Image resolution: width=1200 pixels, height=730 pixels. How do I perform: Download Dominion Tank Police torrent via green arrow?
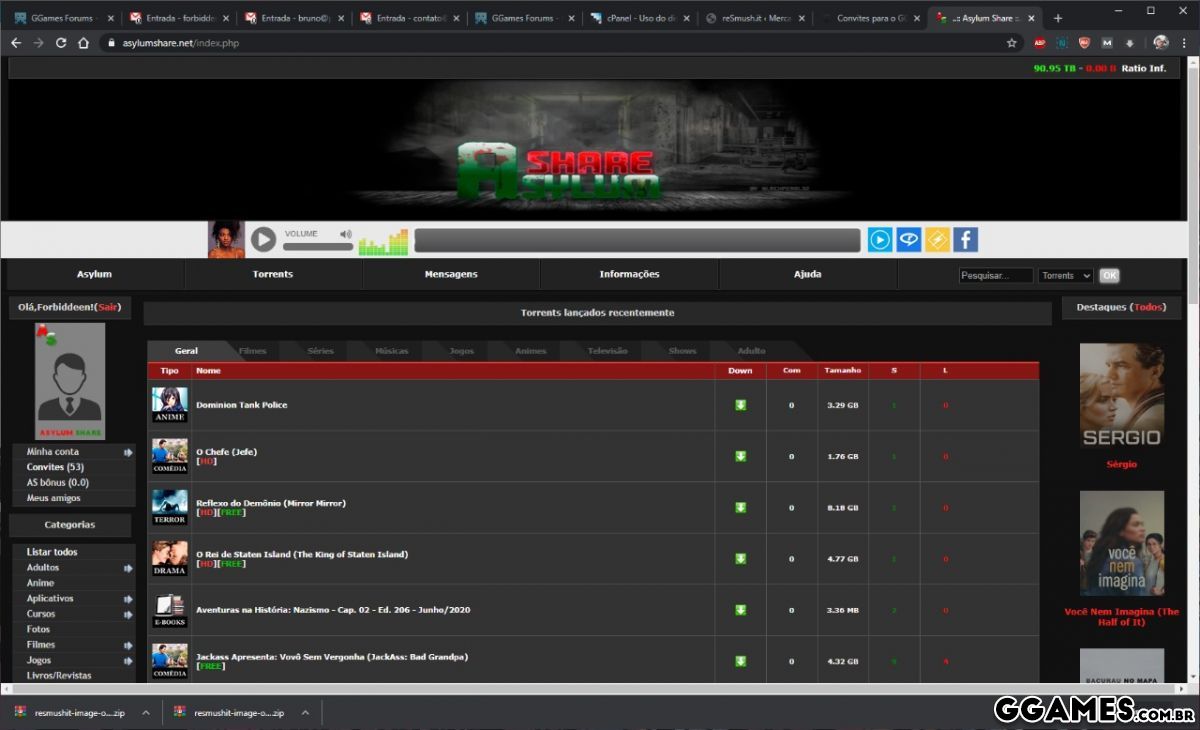[740, 405]
